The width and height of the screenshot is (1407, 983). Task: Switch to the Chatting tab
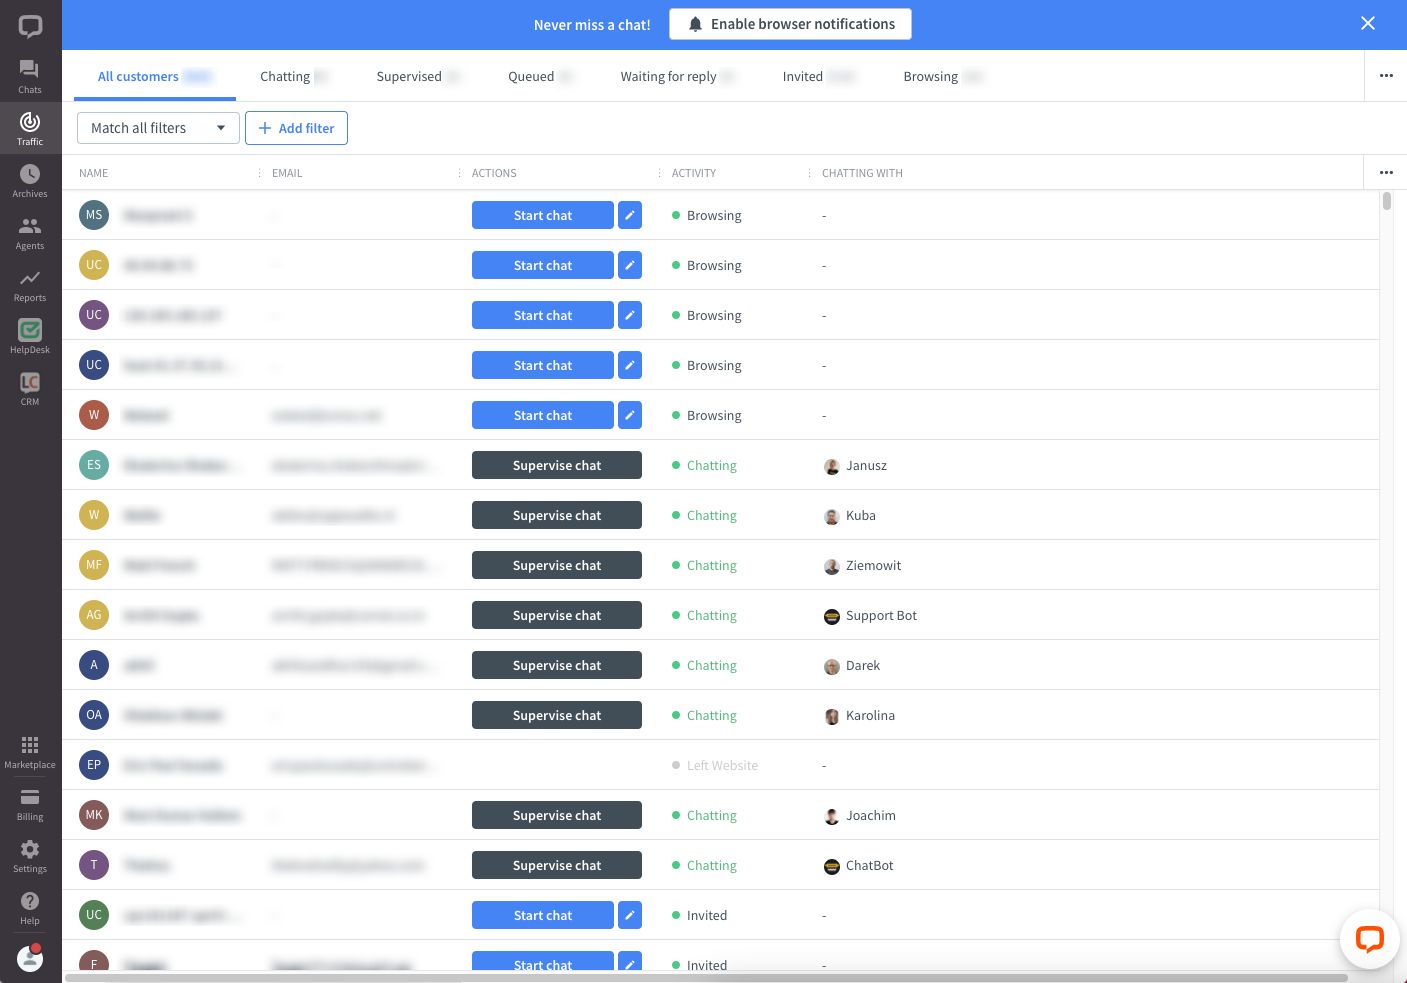(x=285, y=76)
